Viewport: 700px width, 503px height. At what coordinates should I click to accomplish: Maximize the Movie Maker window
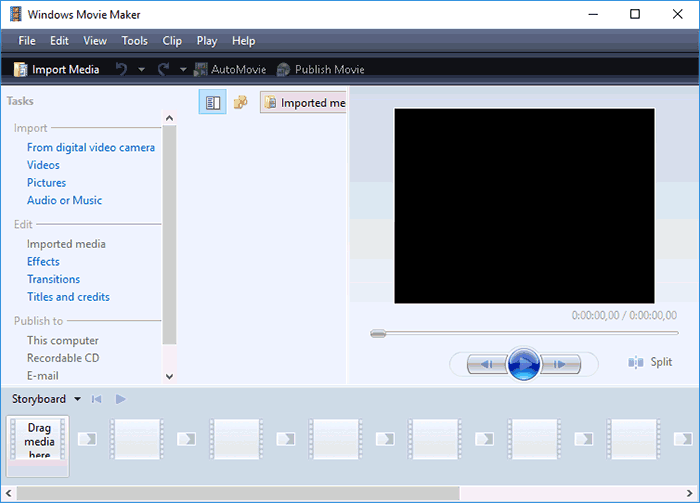(635, 14)
